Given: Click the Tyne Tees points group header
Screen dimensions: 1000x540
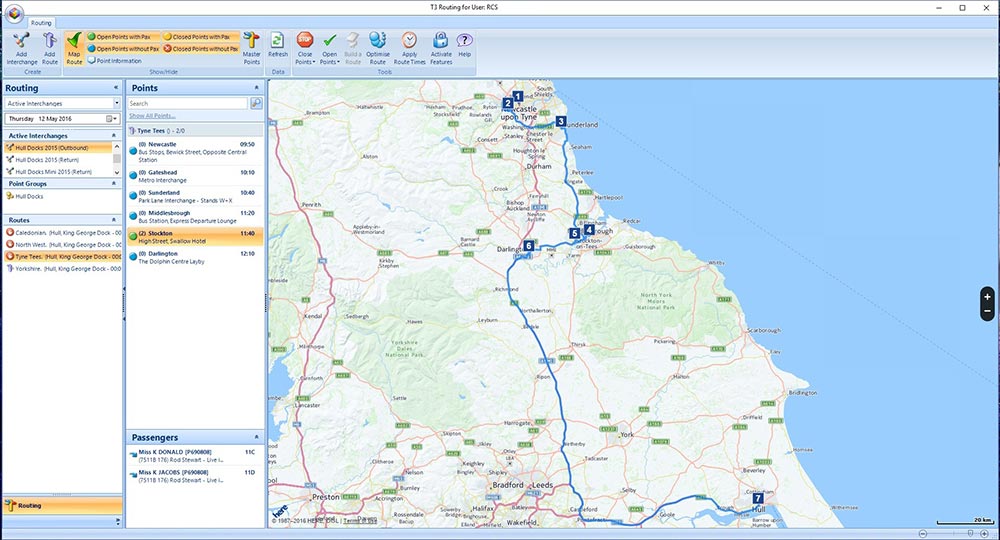Looking at the screenshot, I should [x=195, y=131].
